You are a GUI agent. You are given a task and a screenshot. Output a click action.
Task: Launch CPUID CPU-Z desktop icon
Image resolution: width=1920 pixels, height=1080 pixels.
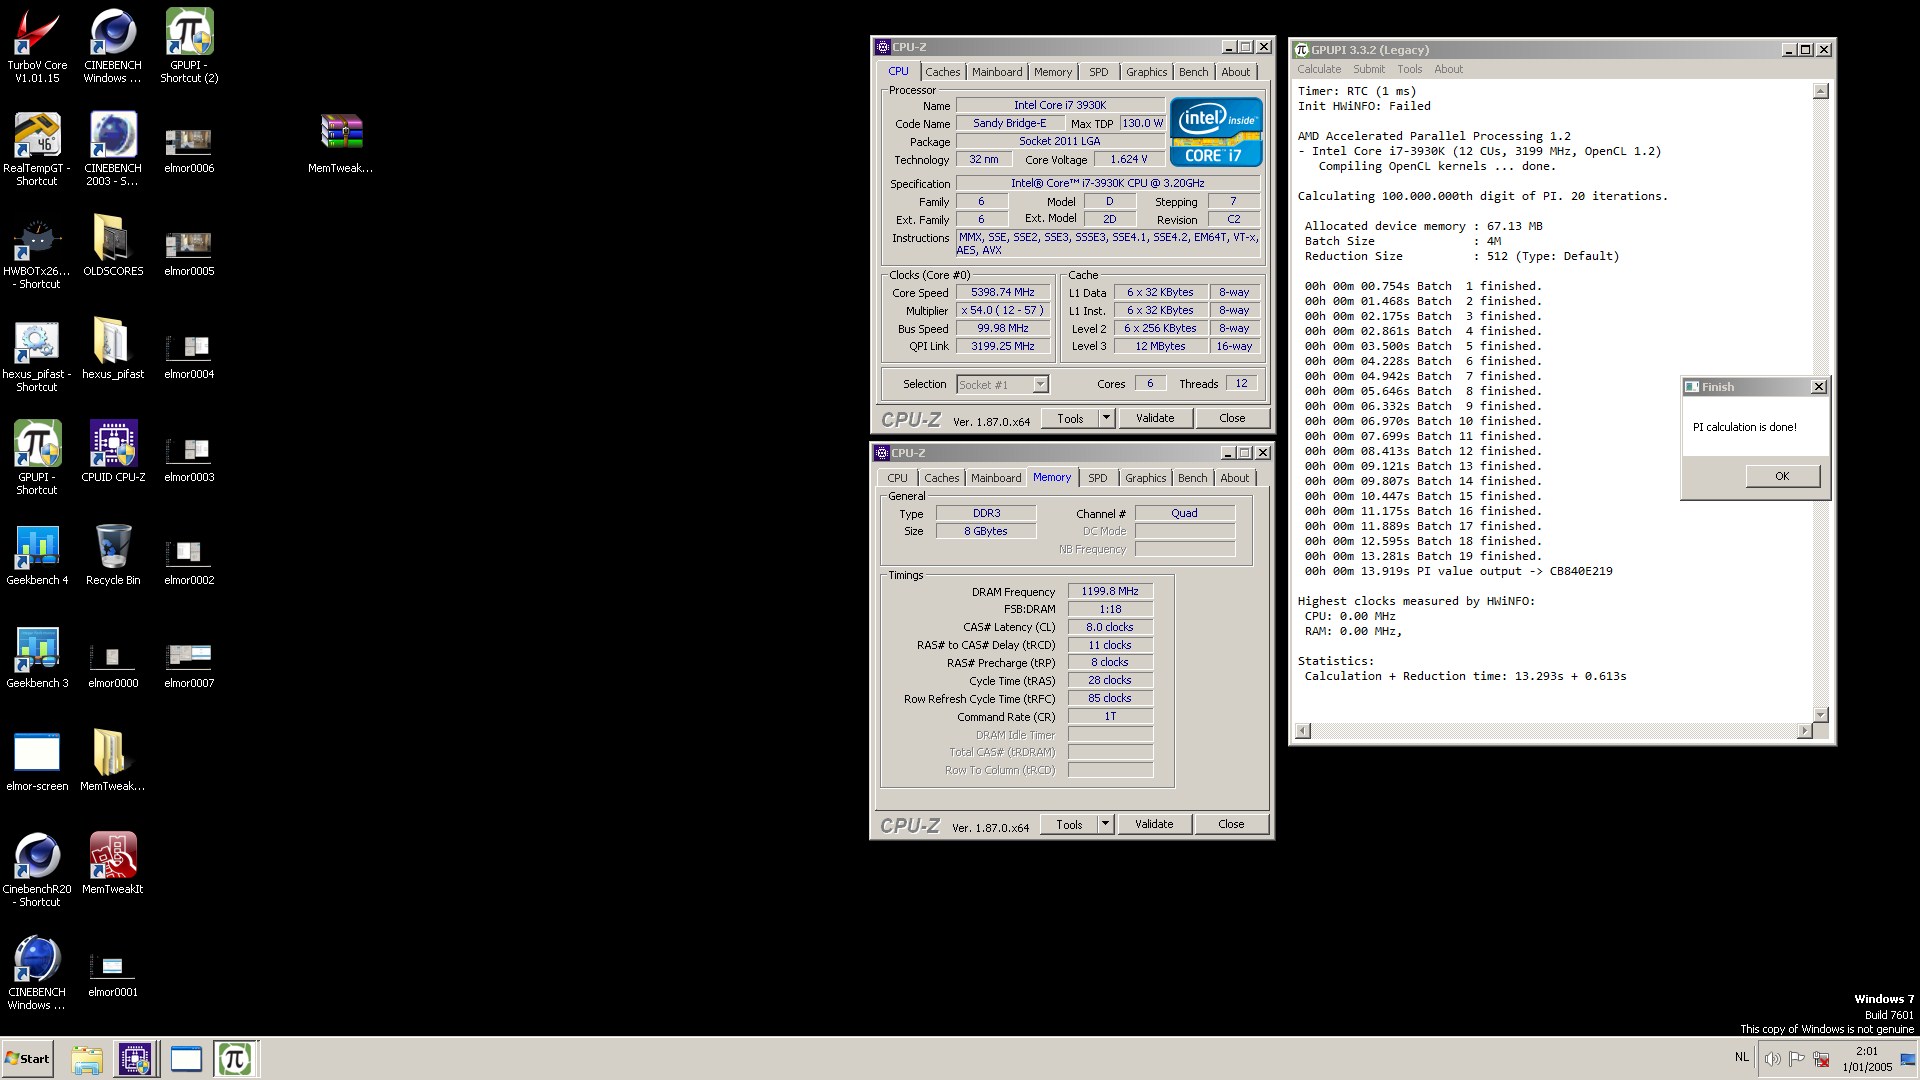(113, 451)
